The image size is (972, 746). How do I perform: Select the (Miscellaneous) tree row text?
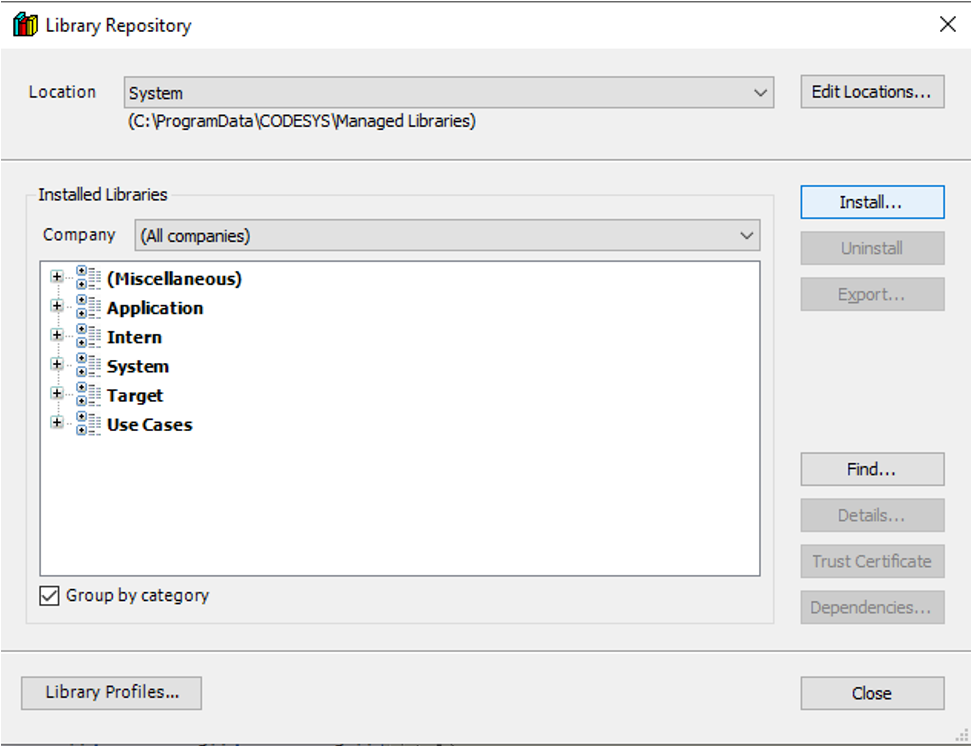[174, 279]
